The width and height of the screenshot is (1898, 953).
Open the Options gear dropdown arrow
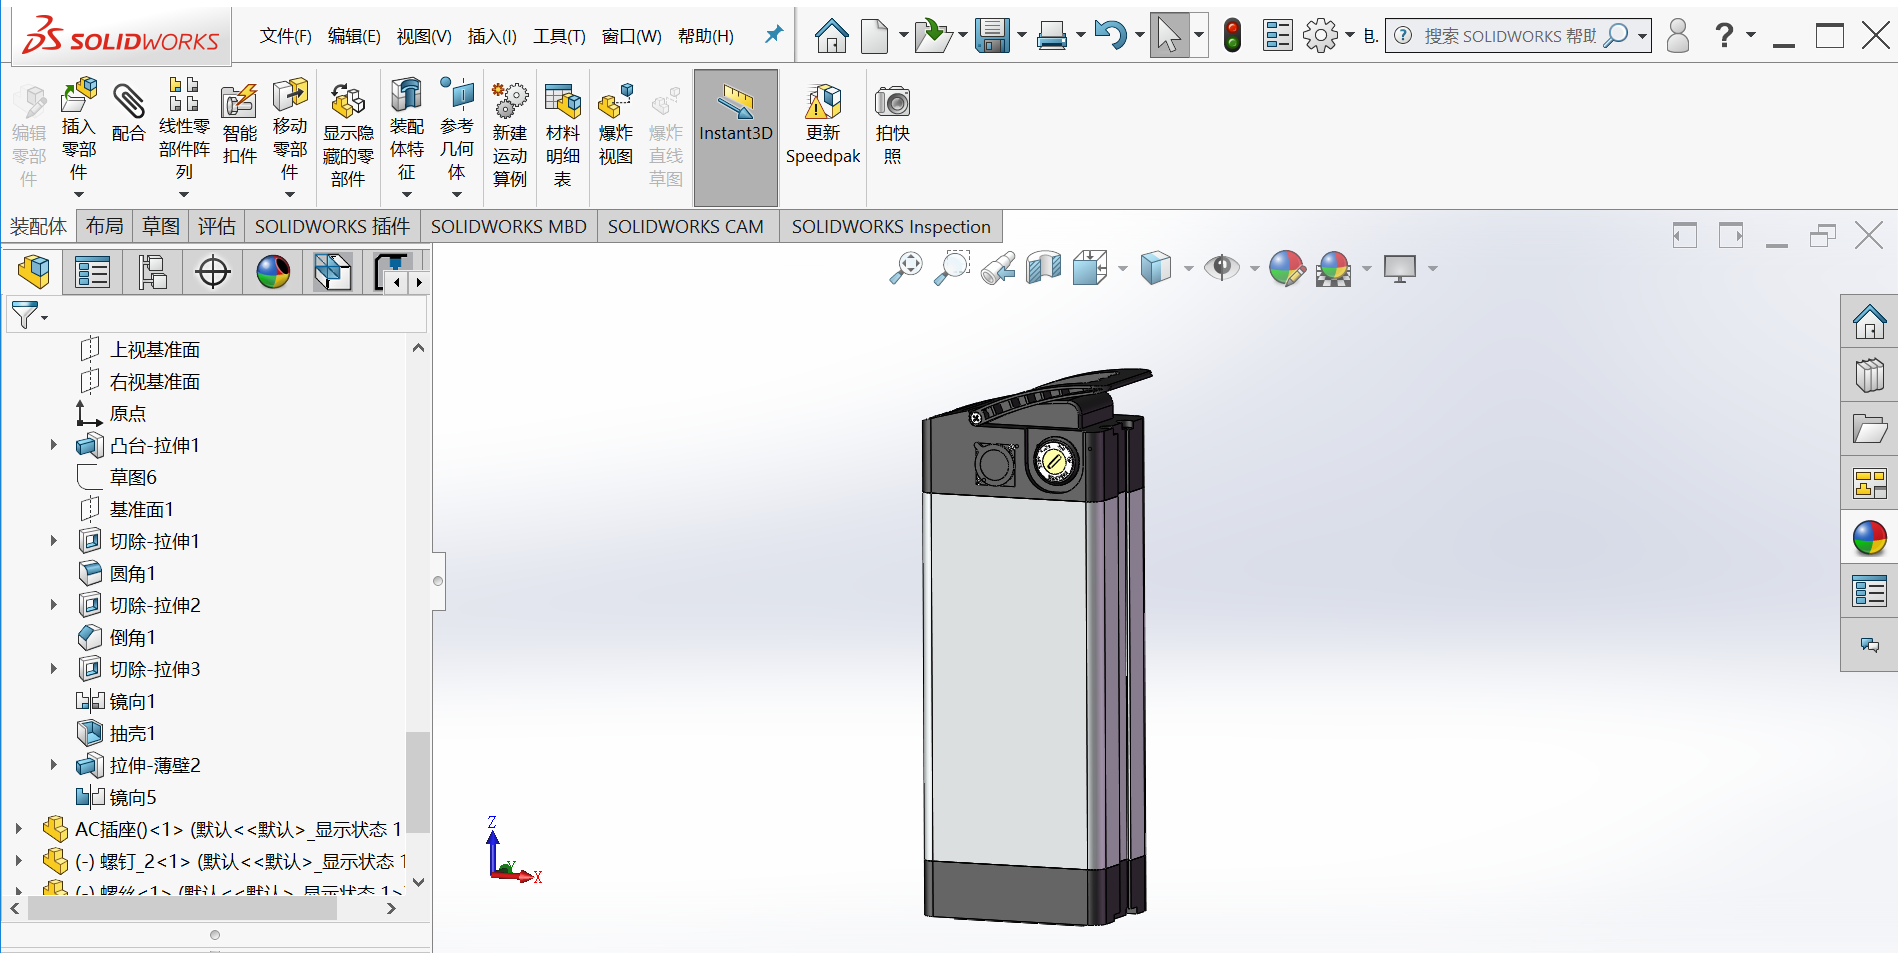pyautogui.click(x=1350, y=36)
